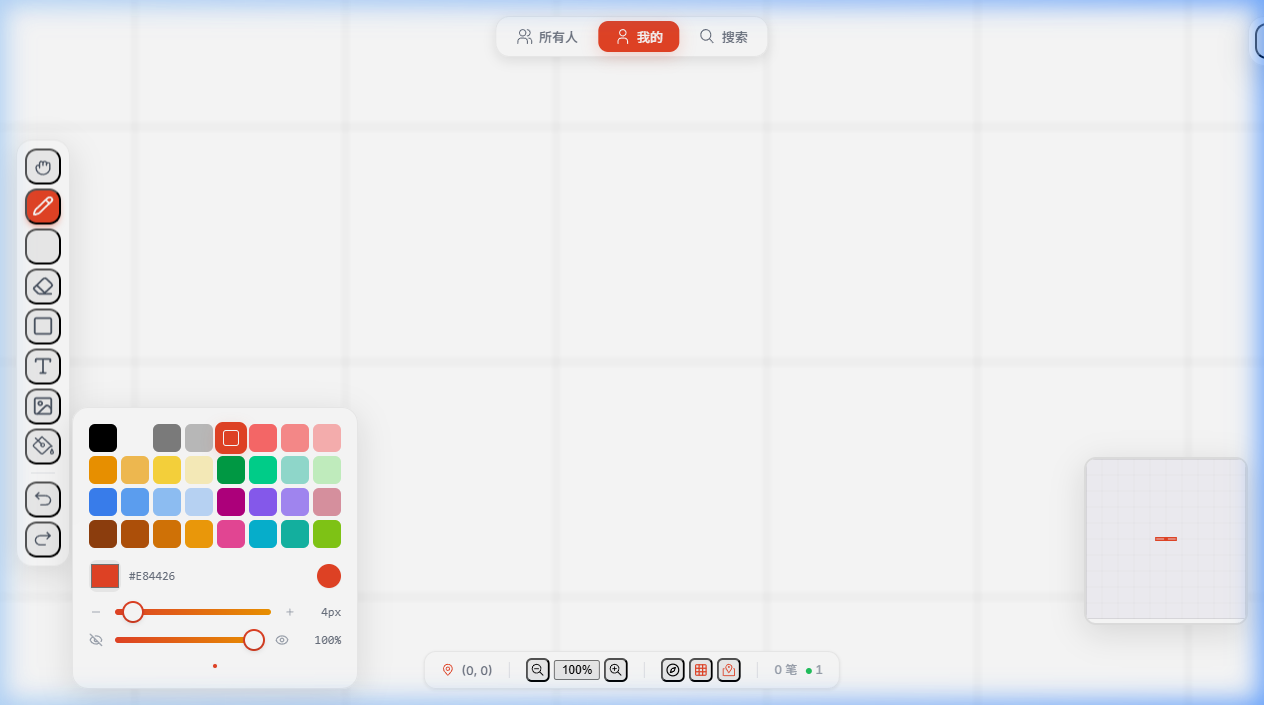
Task: Click the compass icon in bottom bar
Action: 673,670
